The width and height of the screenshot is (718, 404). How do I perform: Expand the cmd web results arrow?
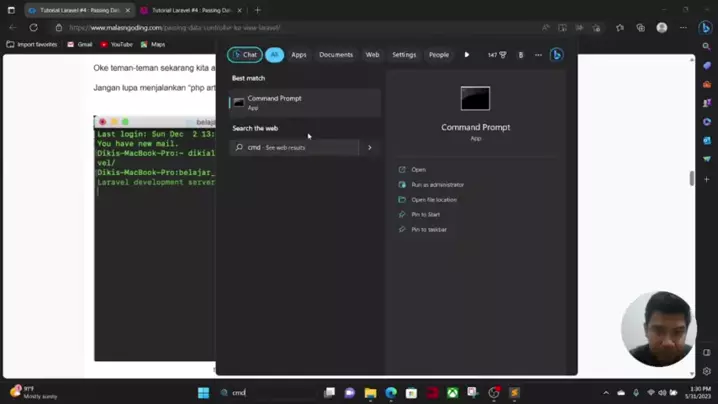coord(369,147)
